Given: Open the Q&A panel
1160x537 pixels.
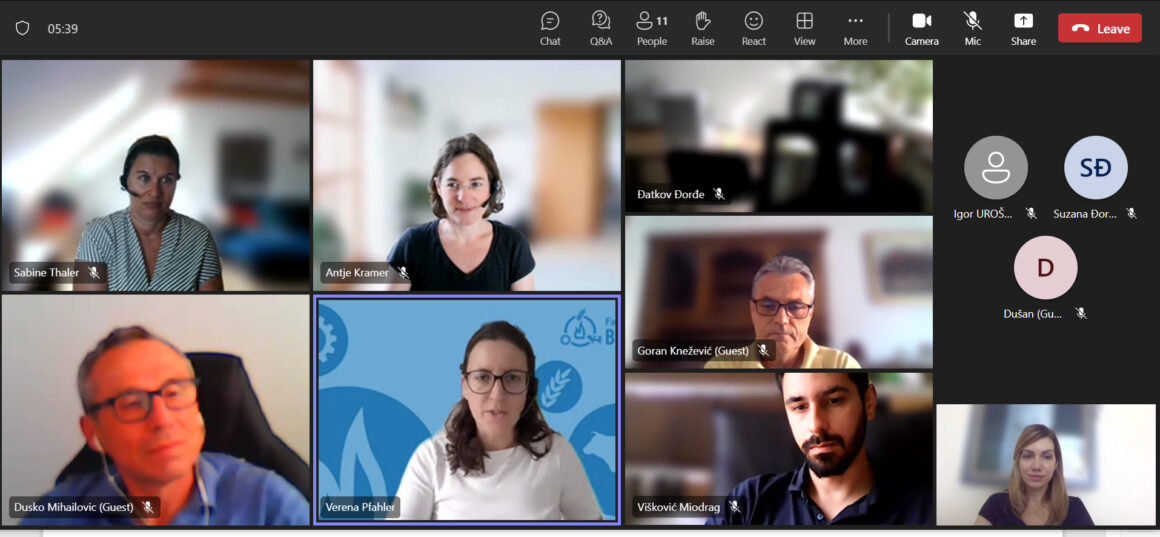Looking at the screenshot, I should [x=600, y=28].
